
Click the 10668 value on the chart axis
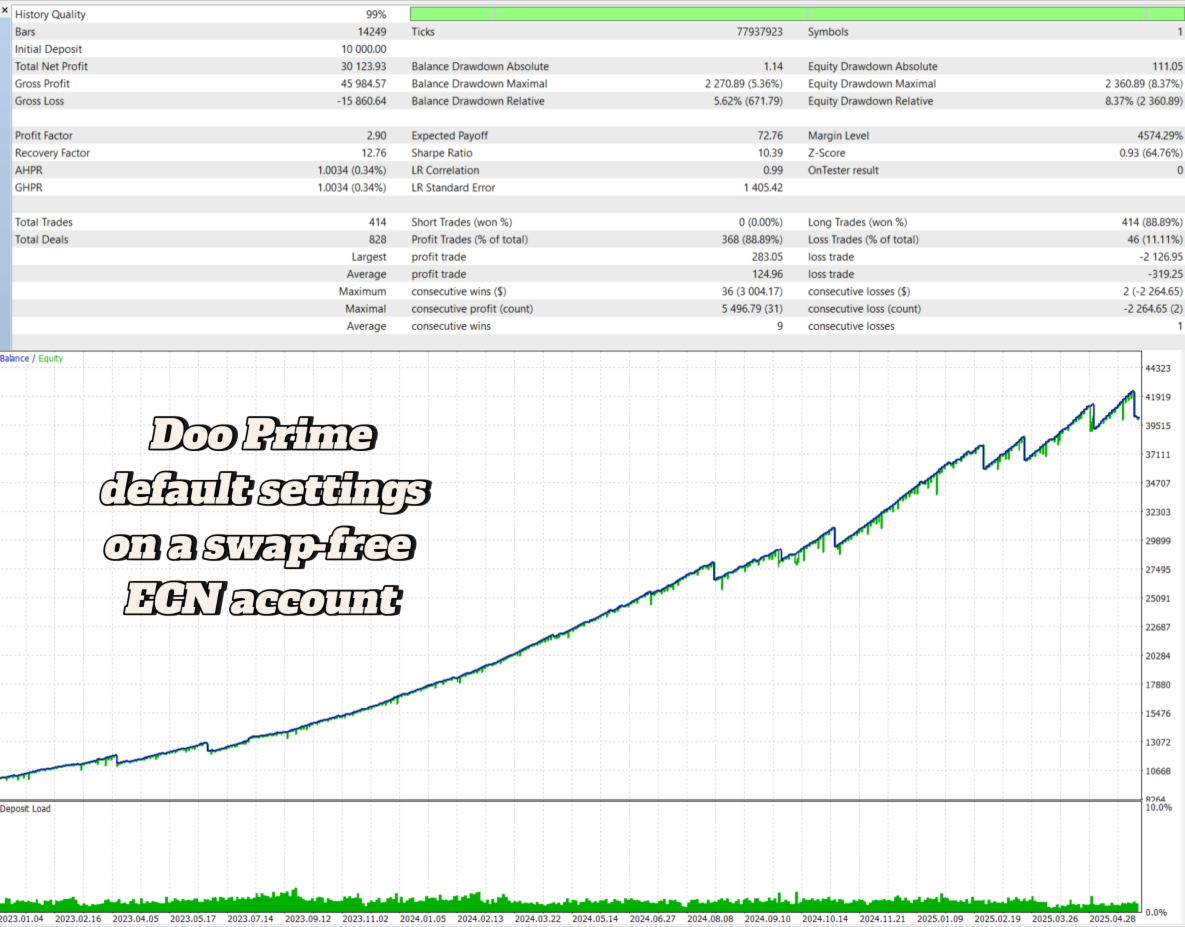pos(1157,771)
